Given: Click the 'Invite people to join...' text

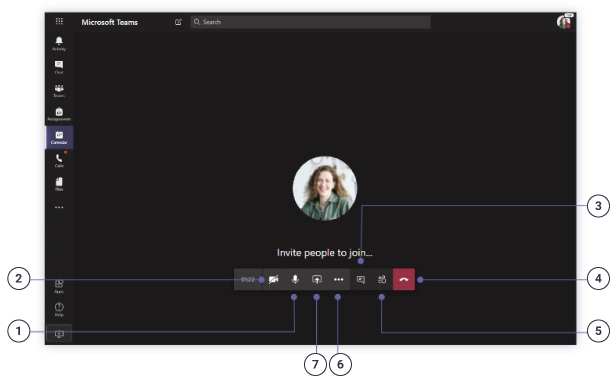Looking at the screenshot, I should pos(325,253).
